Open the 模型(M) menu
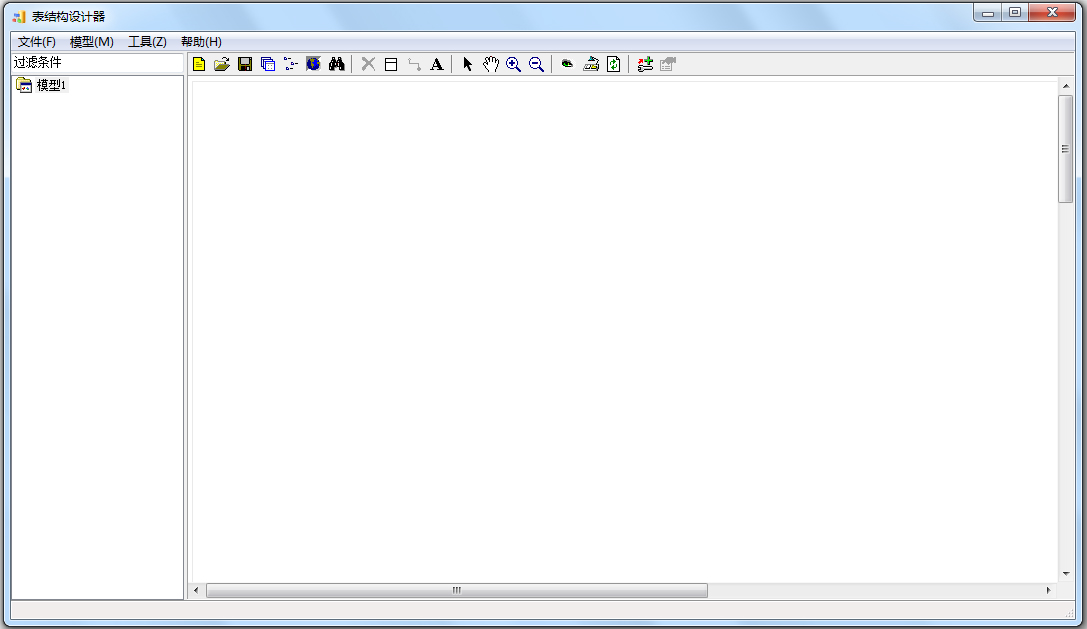 point(92,42)
